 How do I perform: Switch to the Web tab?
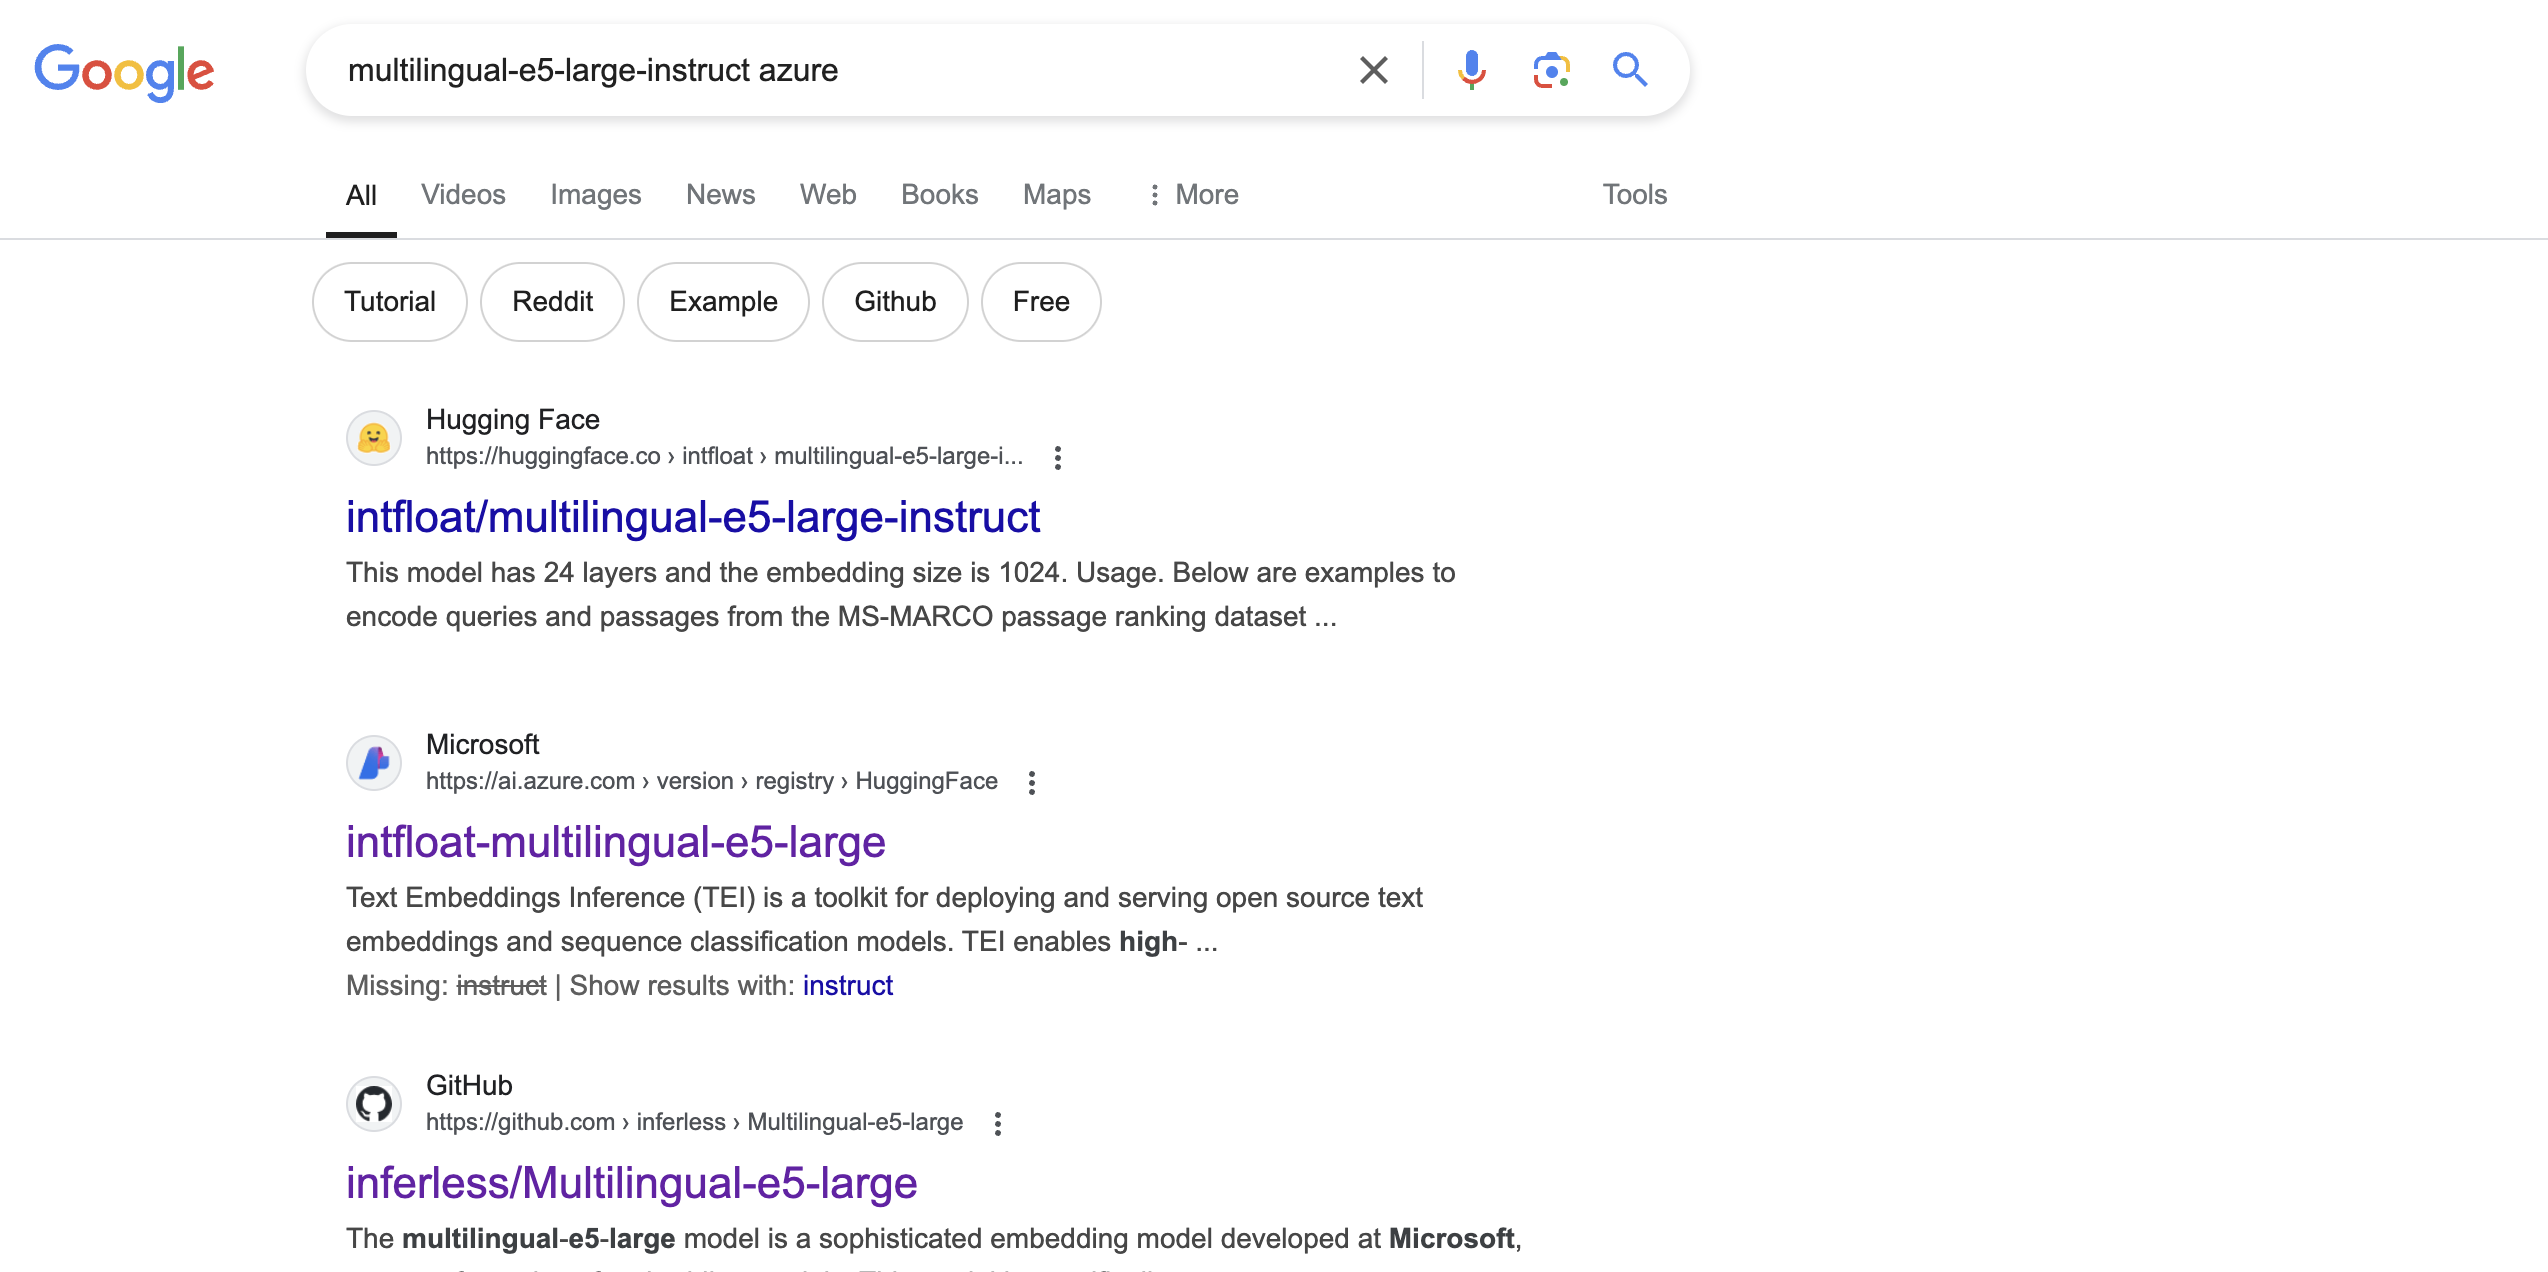point(828,194)
